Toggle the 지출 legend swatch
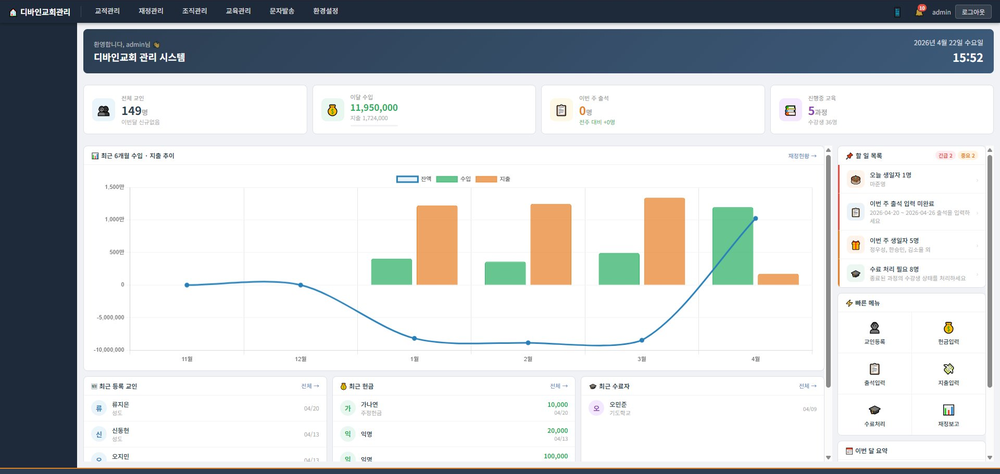Image resolution: width=1000 pixels, height=474 pixels. tap(486, 179)
